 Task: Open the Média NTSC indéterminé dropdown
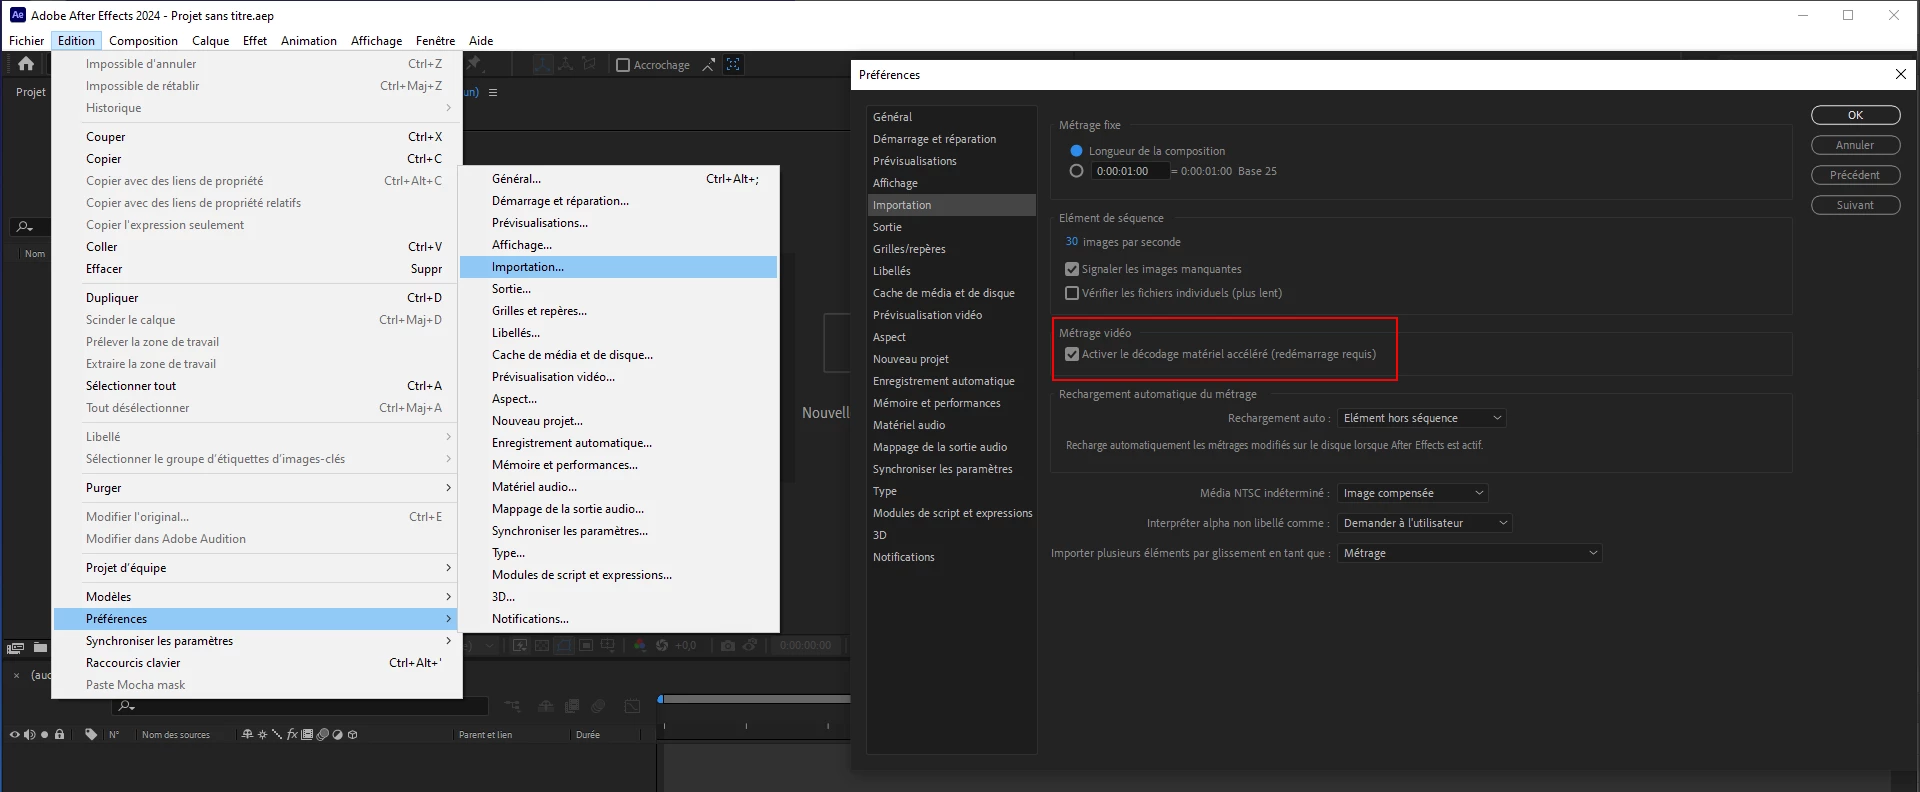[x=1413, y=493]
